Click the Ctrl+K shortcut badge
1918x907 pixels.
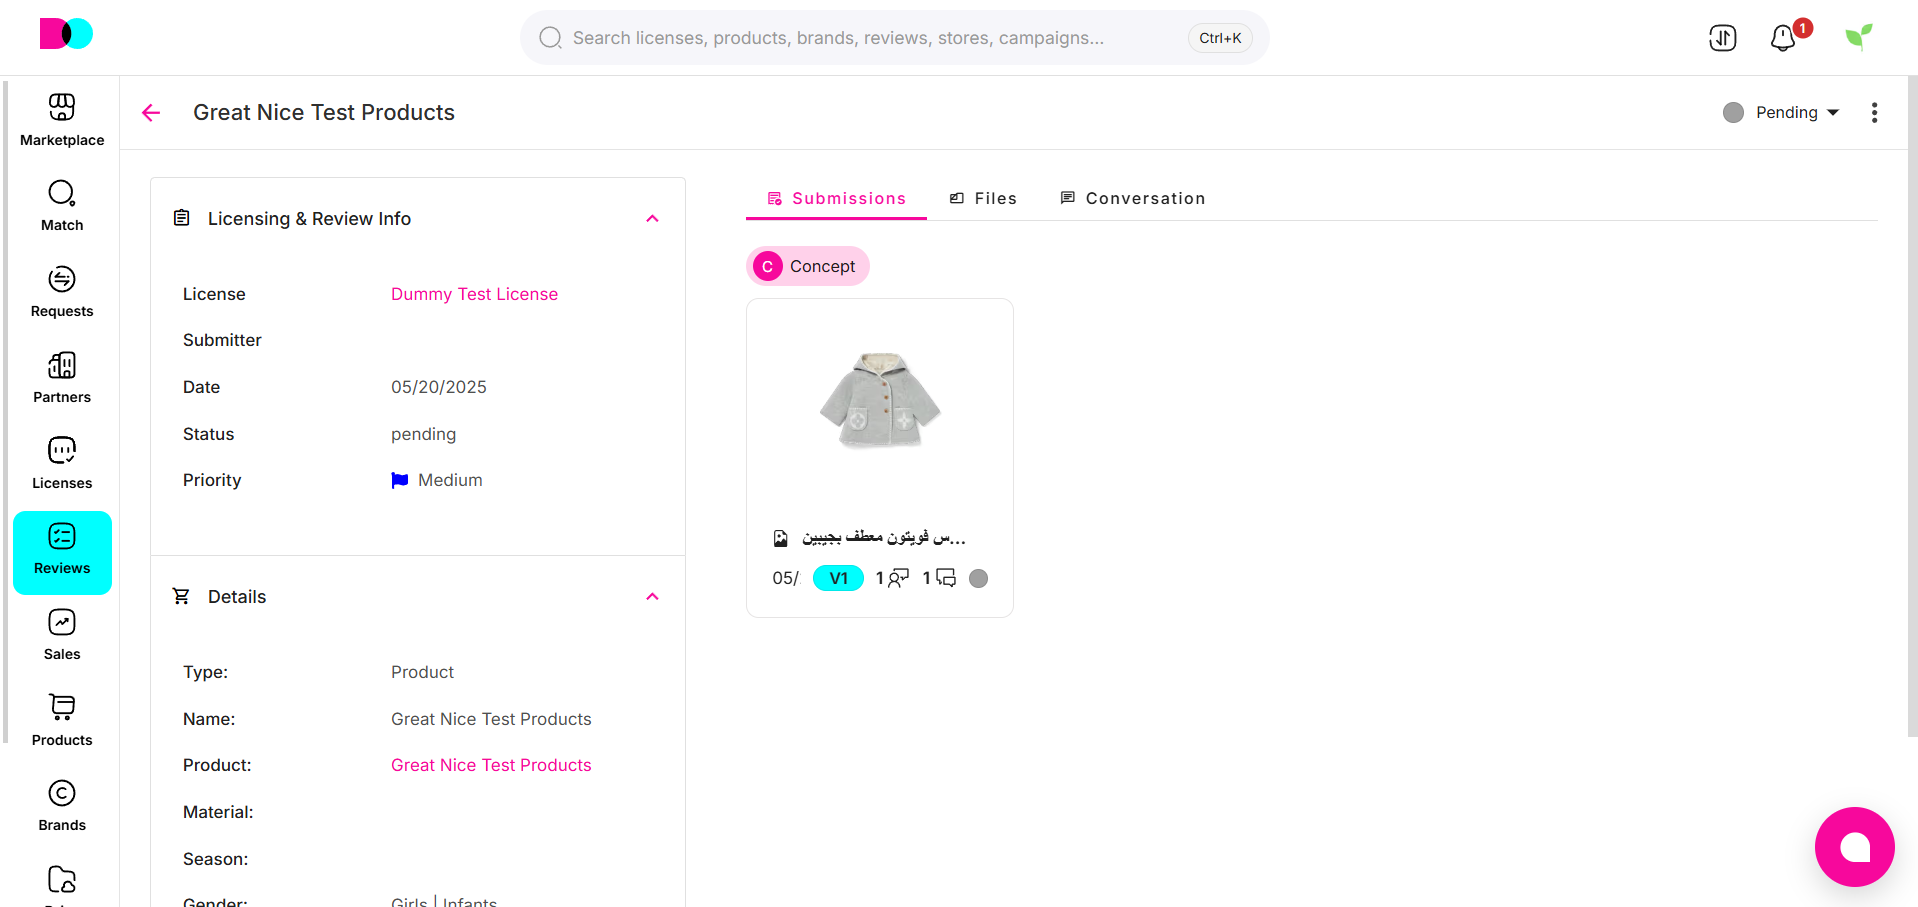click(1220, 38)
